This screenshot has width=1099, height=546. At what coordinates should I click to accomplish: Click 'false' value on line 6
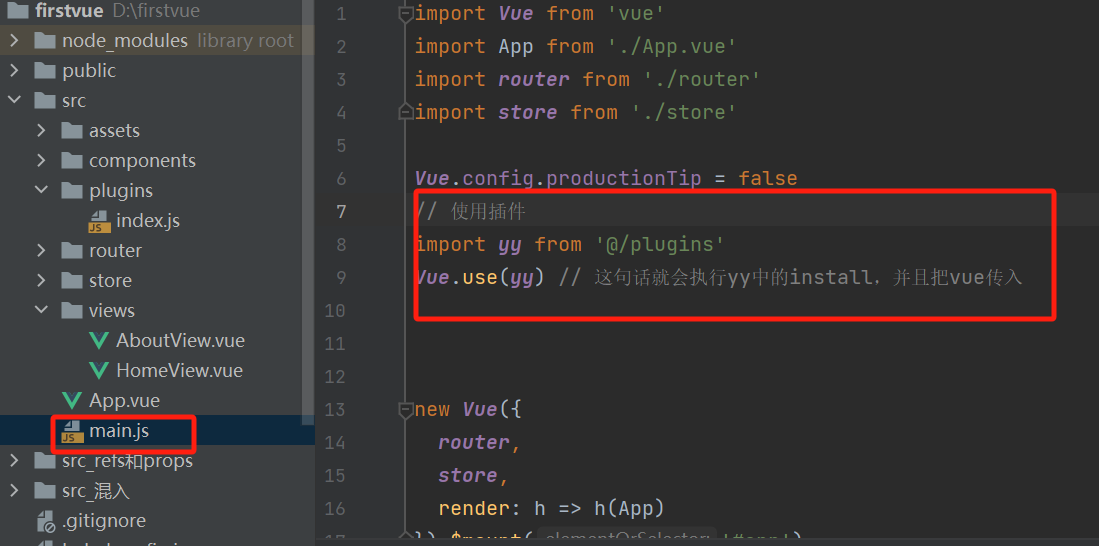pyautogui.click(x=767, y=179)
